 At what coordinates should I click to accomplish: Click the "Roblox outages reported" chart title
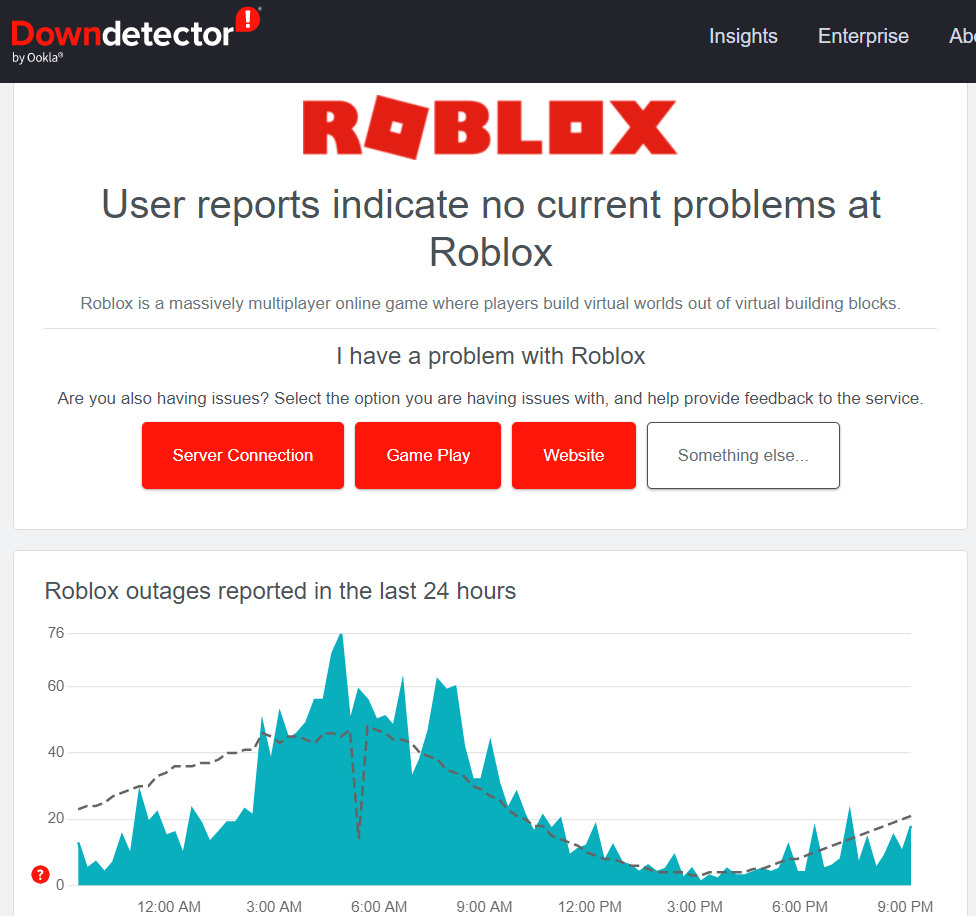(280, 591)
